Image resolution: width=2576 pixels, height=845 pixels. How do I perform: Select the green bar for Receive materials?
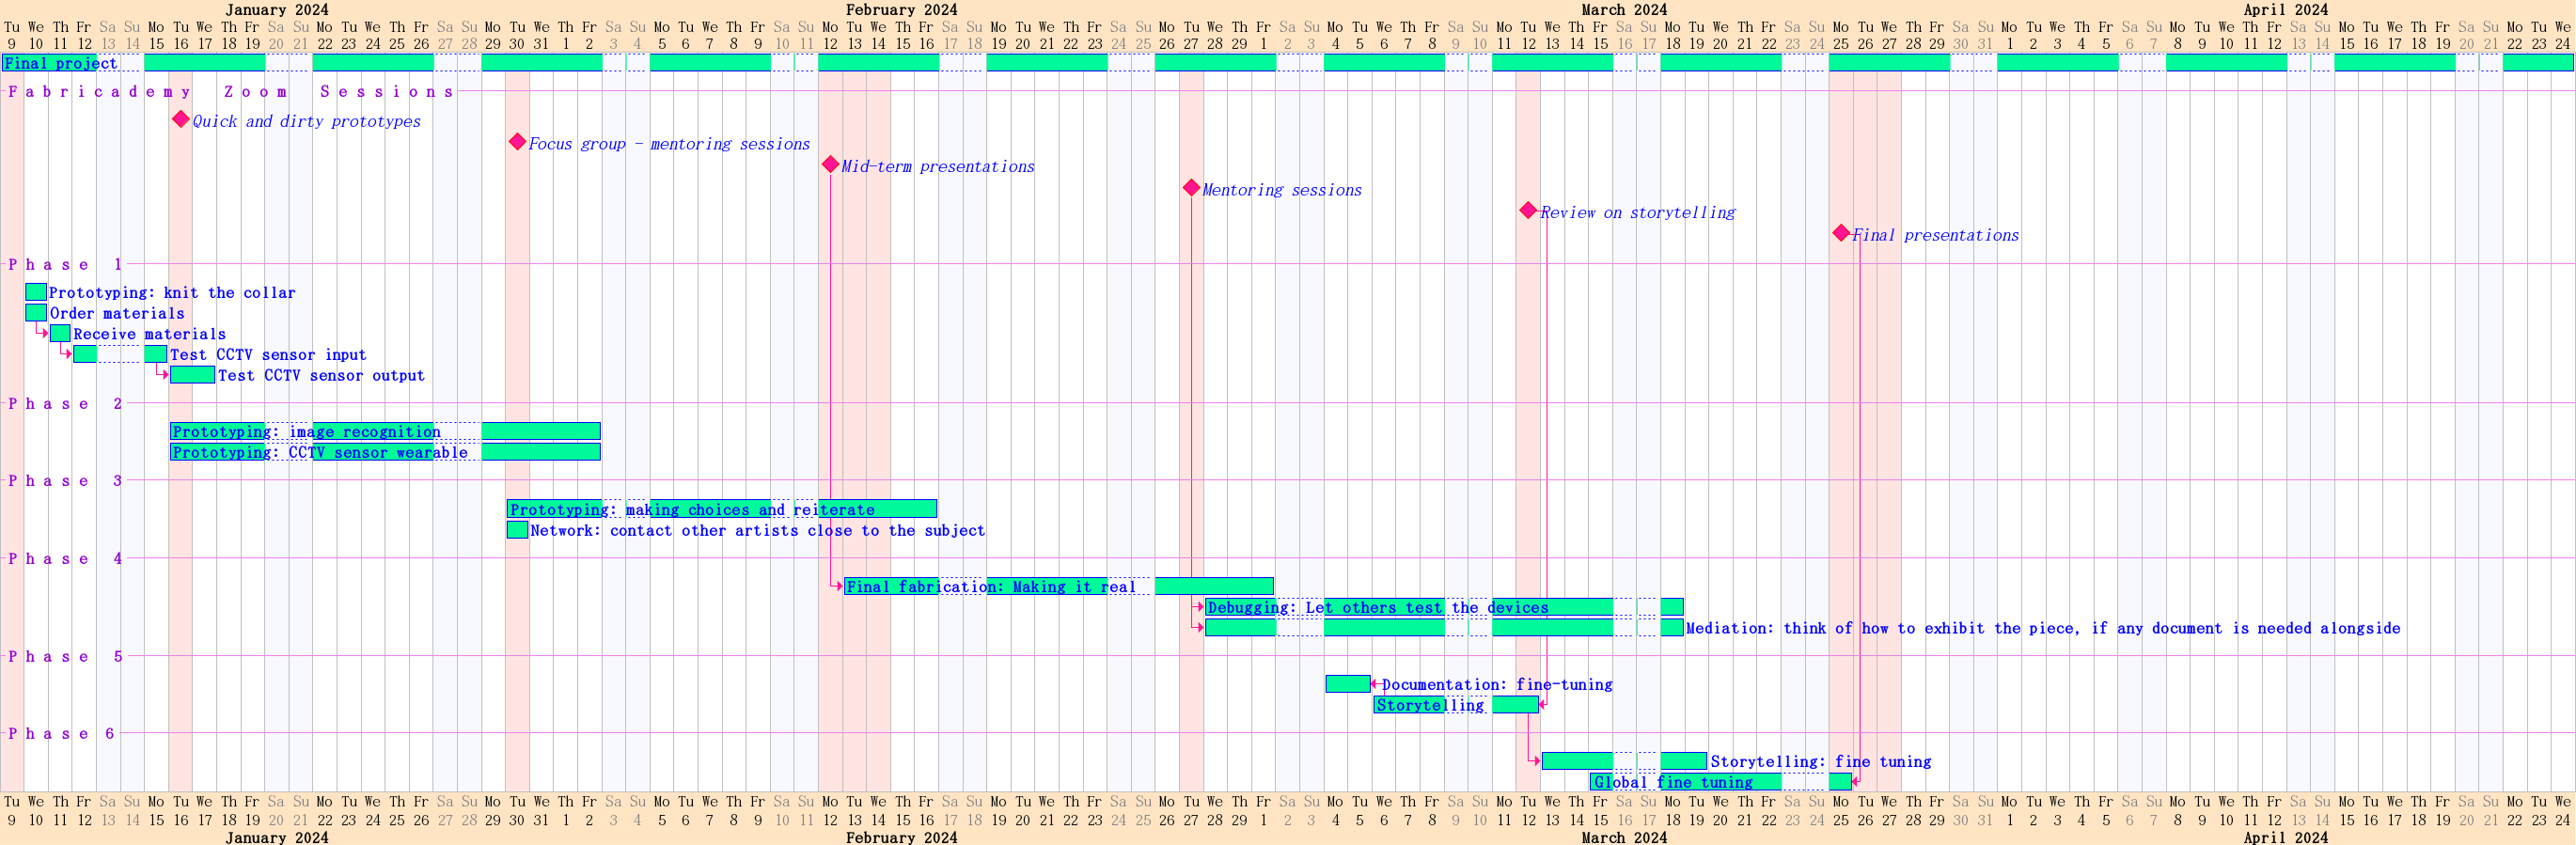coord(60,333)
